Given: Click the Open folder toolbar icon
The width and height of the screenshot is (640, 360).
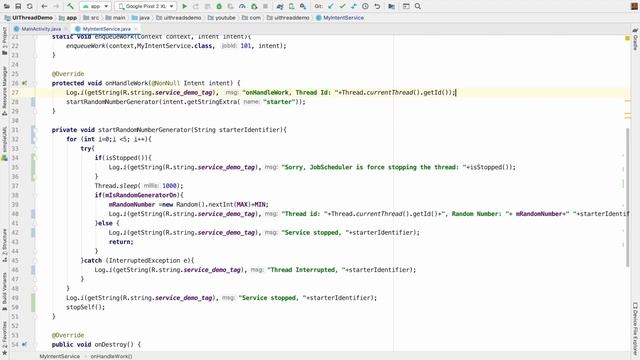Looking at the screenshot, I should point(7,7).
